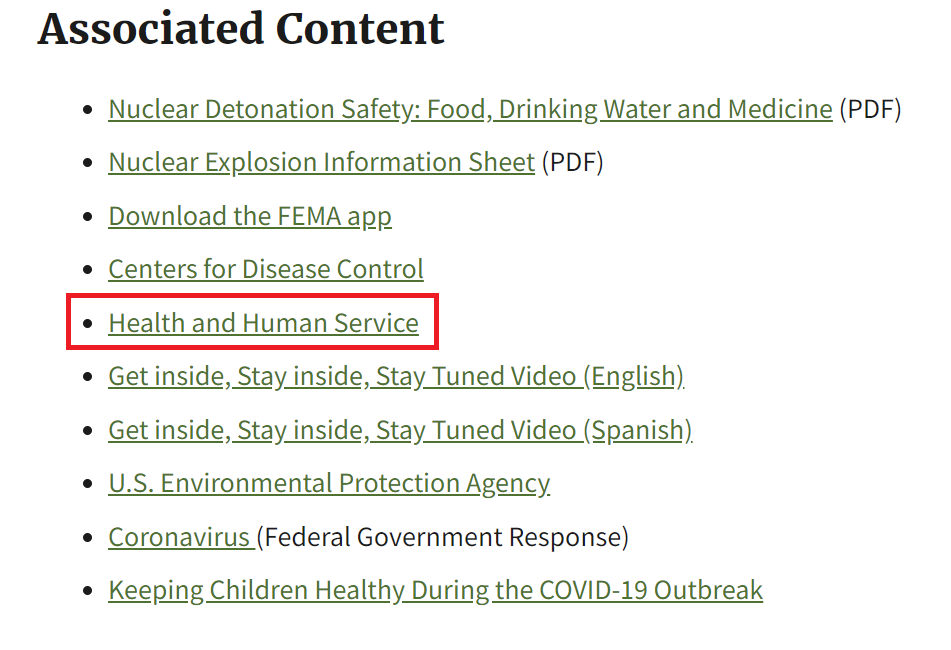This screenshot has height=650, width=951.
Task: Click the bullet beside Coronavirus
Action: 87,537
